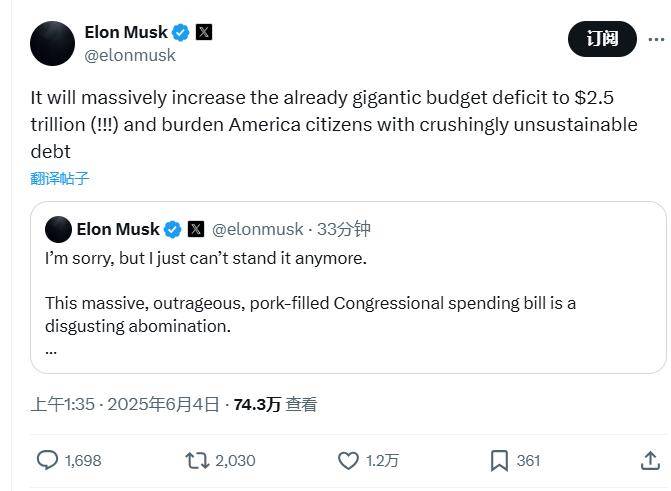Click the post date 2025年6月4日
Screen dimensions: 671x491
[163, 404]
